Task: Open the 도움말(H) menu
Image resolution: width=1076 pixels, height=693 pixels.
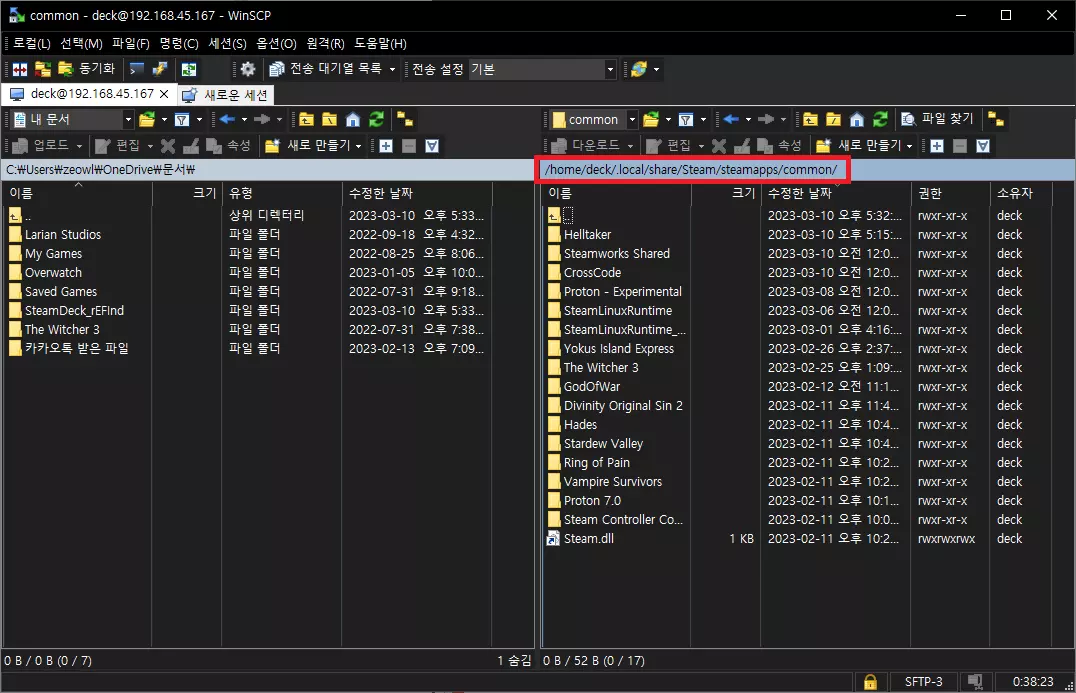Action: [380, 43]
